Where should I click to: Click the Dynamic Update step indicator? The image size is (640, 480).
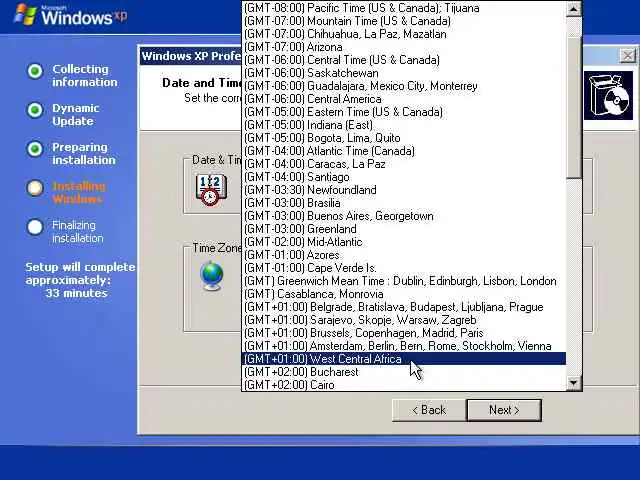[x=35, y=110]
